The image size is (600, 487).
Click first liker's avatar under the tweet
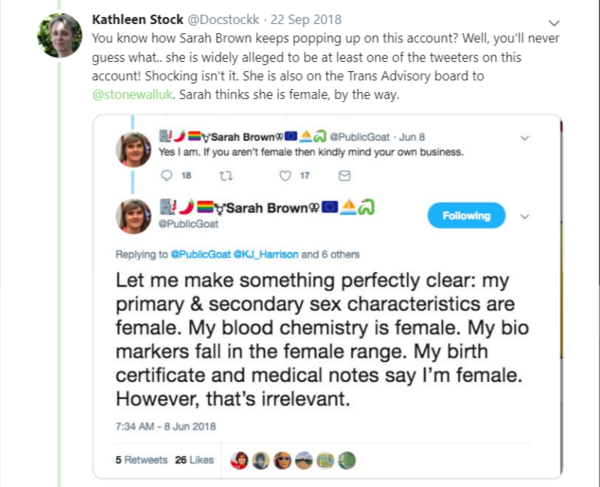[239, 461]
